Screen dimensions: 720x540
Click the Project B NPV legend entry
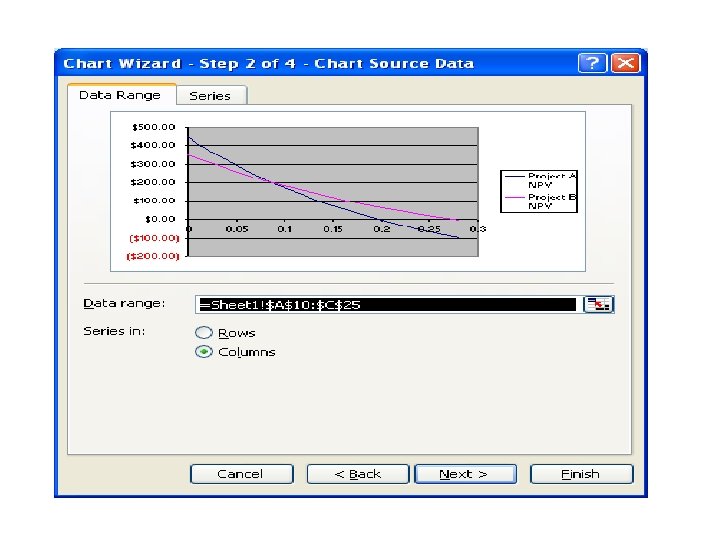[x=540, y=202]
